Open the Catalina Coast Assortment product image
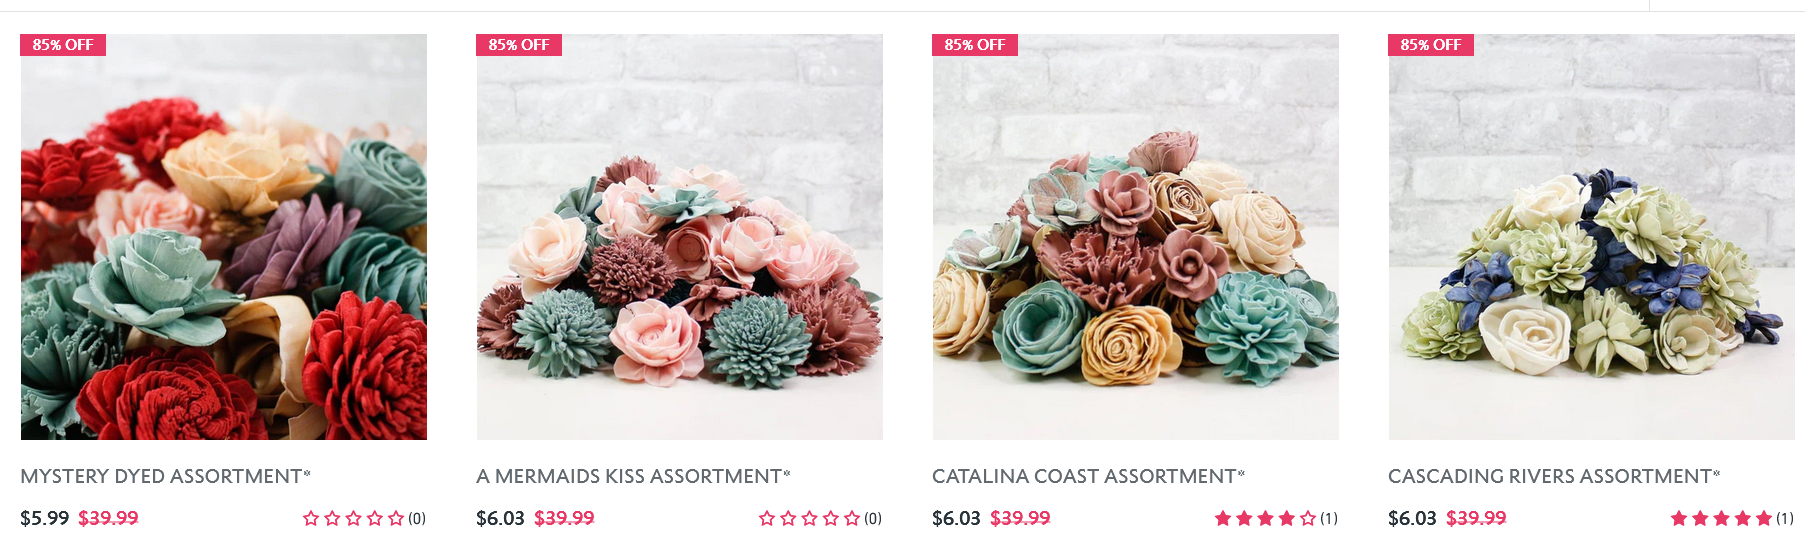The height and width of the screenshot is (549, 1805). point(1136,237)
